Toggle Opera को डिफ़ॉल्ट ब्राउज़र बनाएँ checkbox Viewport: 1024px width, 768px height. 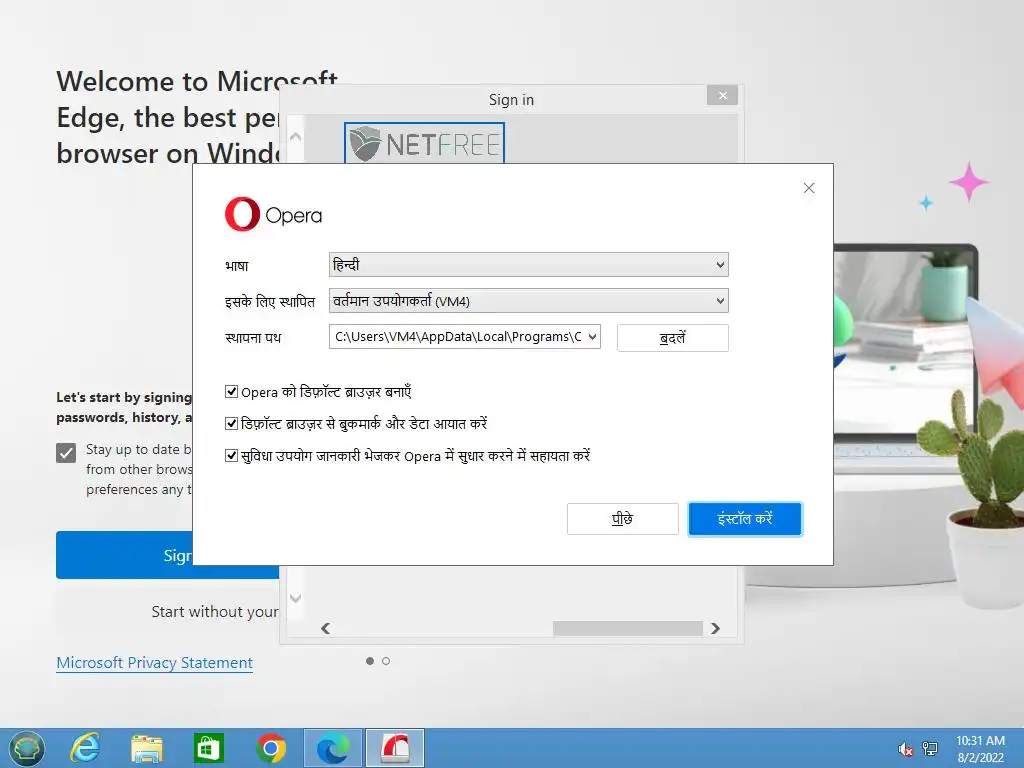[x=231, y=392]
